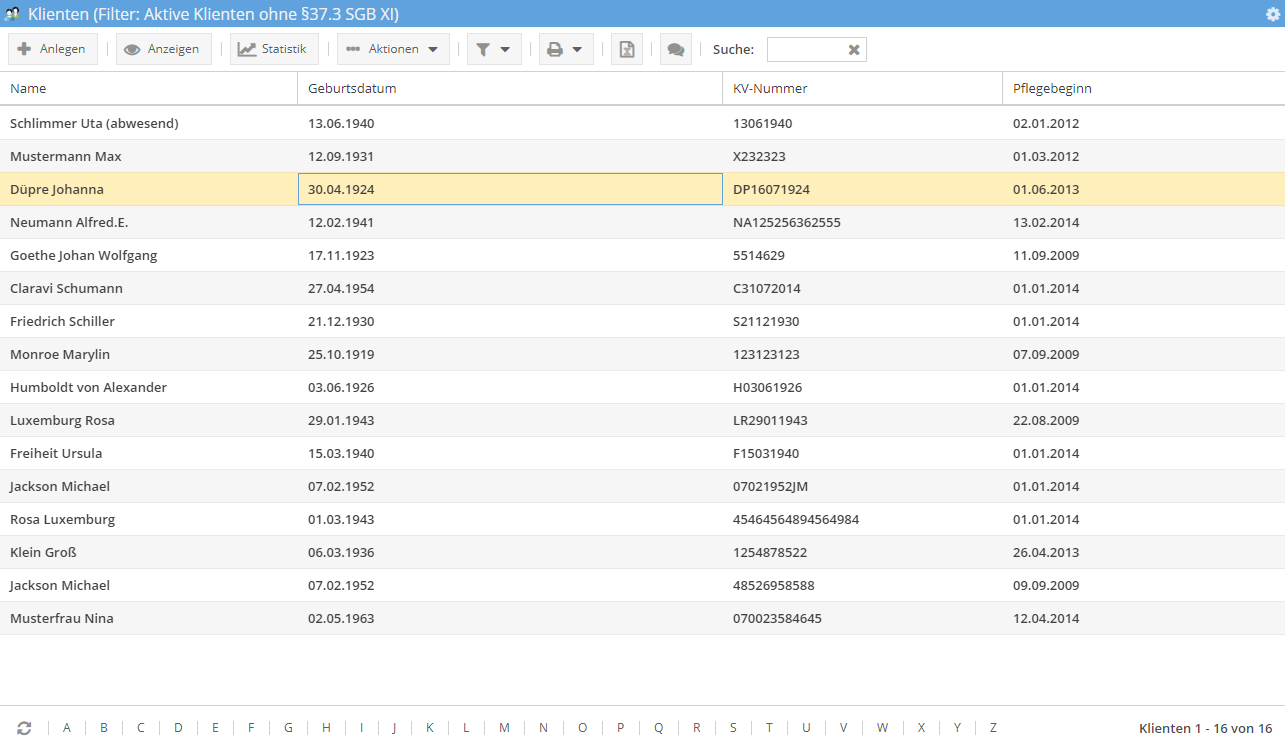Click the chat speech bubbles icon
The width and height of the screenshot is (1285, 749).
click(676, 49)
